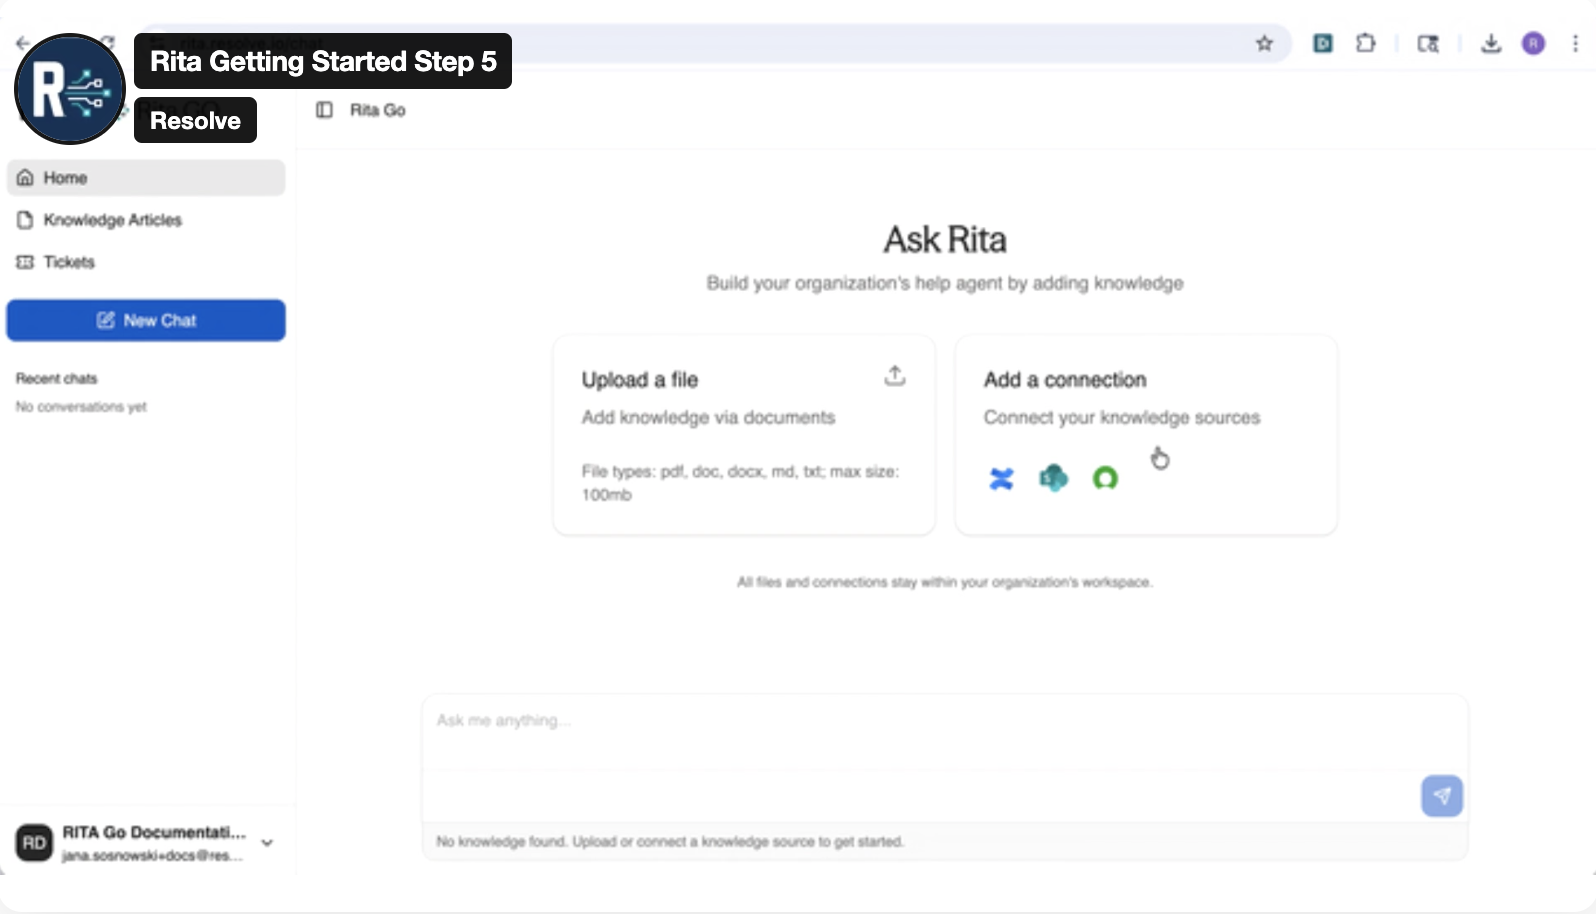Click the green ServiceNow connection icon
Viewport: 1596px width, 914px height.
pos(1105,479)
